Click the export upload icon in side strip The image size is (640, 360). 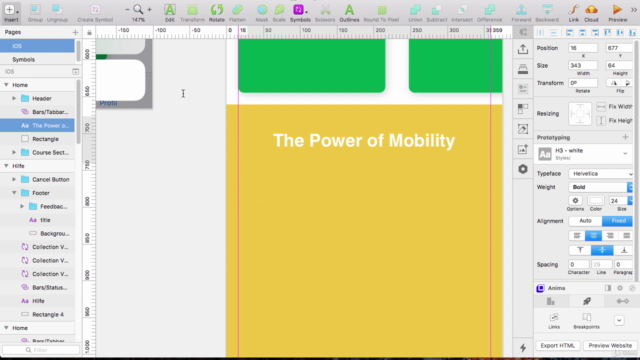coord(523,49)
